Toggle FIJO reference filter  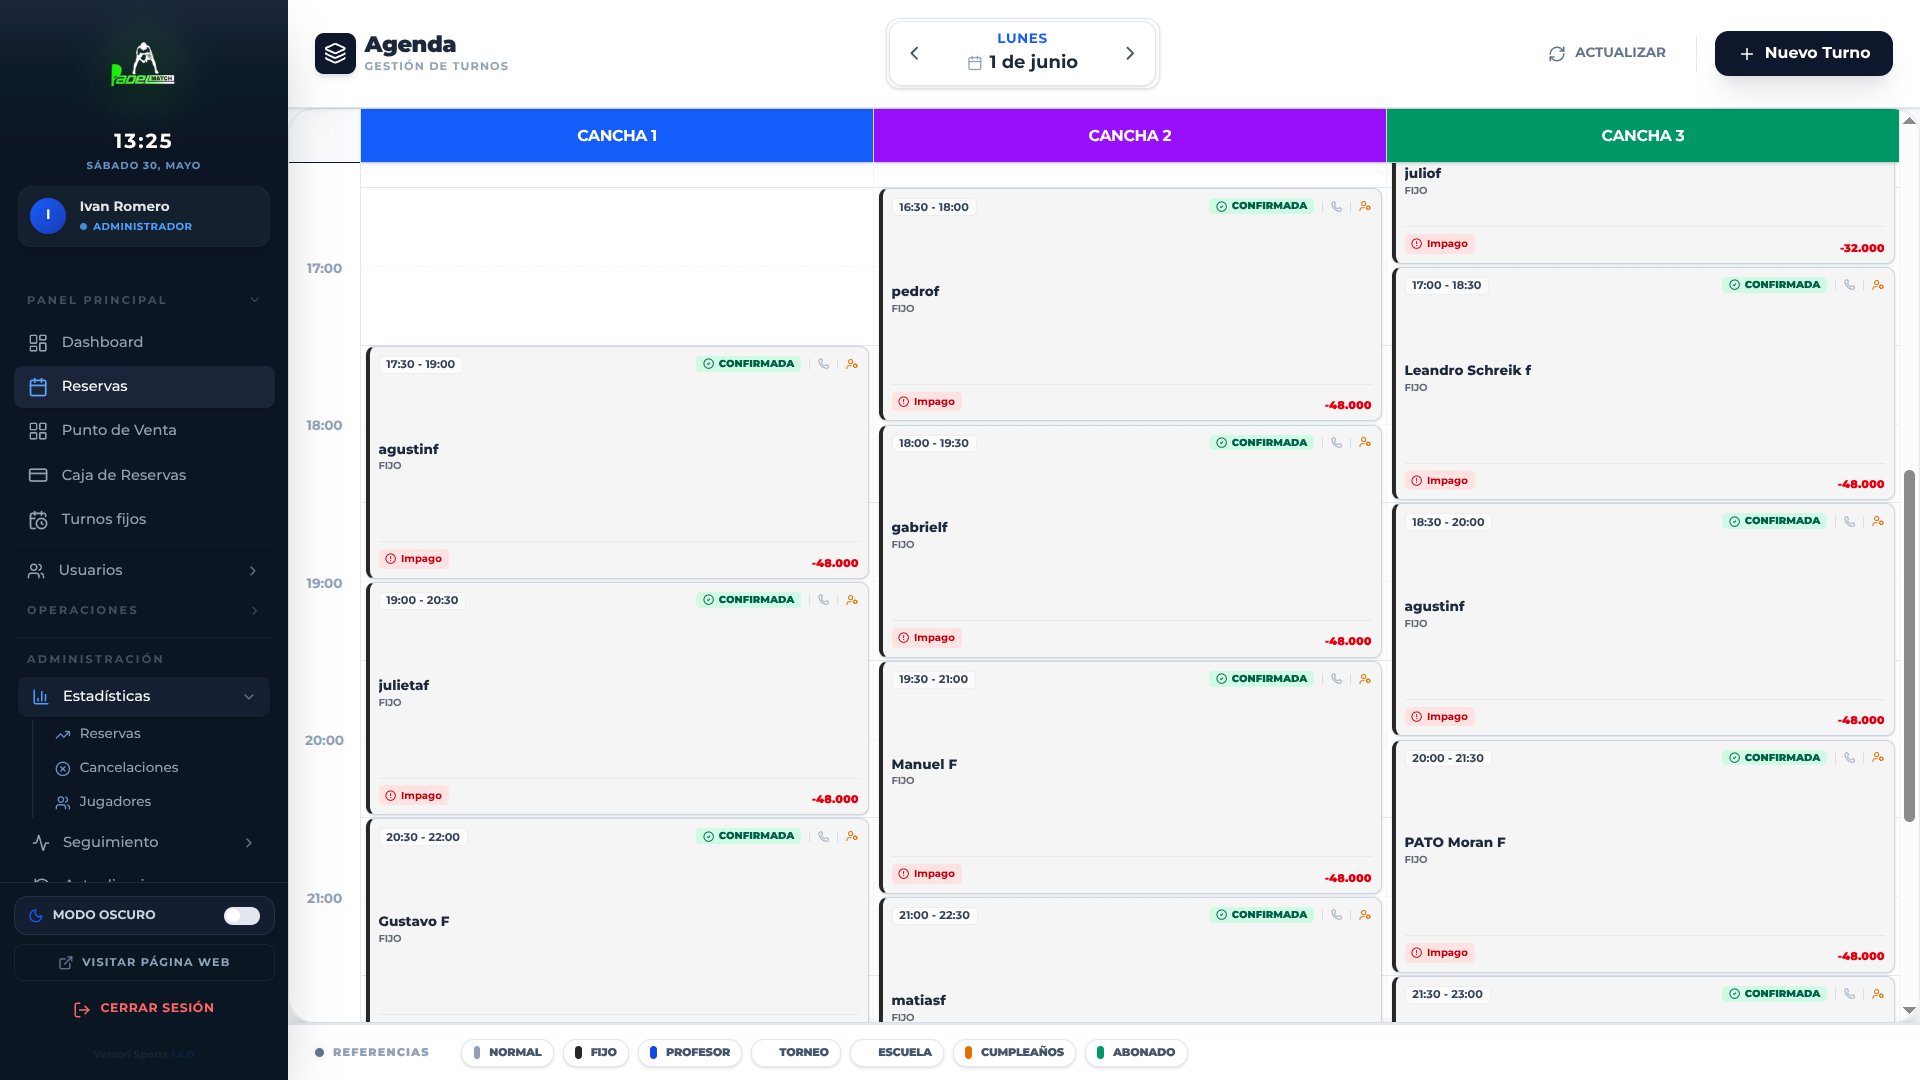tap(596, 1053)
